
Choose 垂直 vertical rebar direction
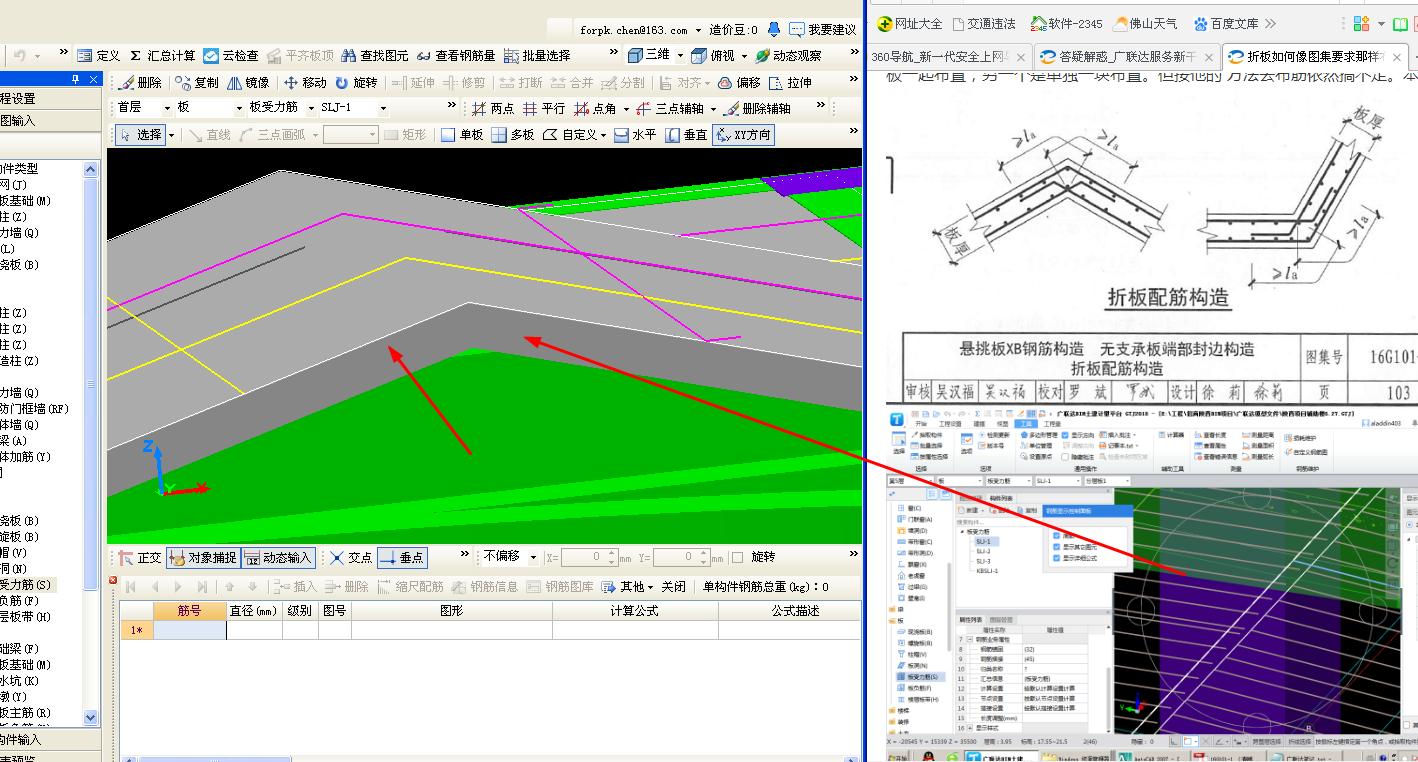[x=687, y=134]
